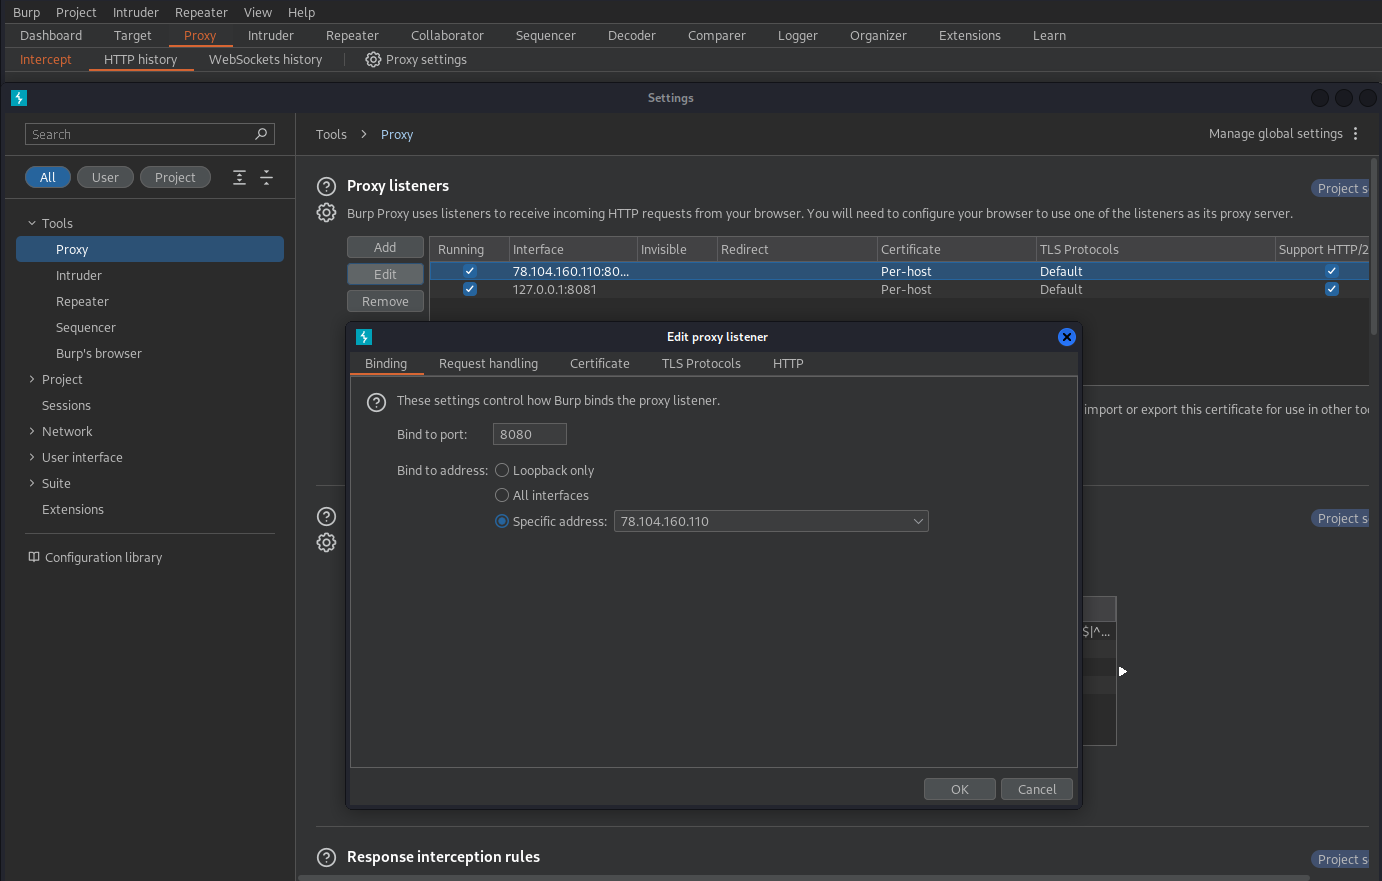Open help for Proxy listeners section

326,186
